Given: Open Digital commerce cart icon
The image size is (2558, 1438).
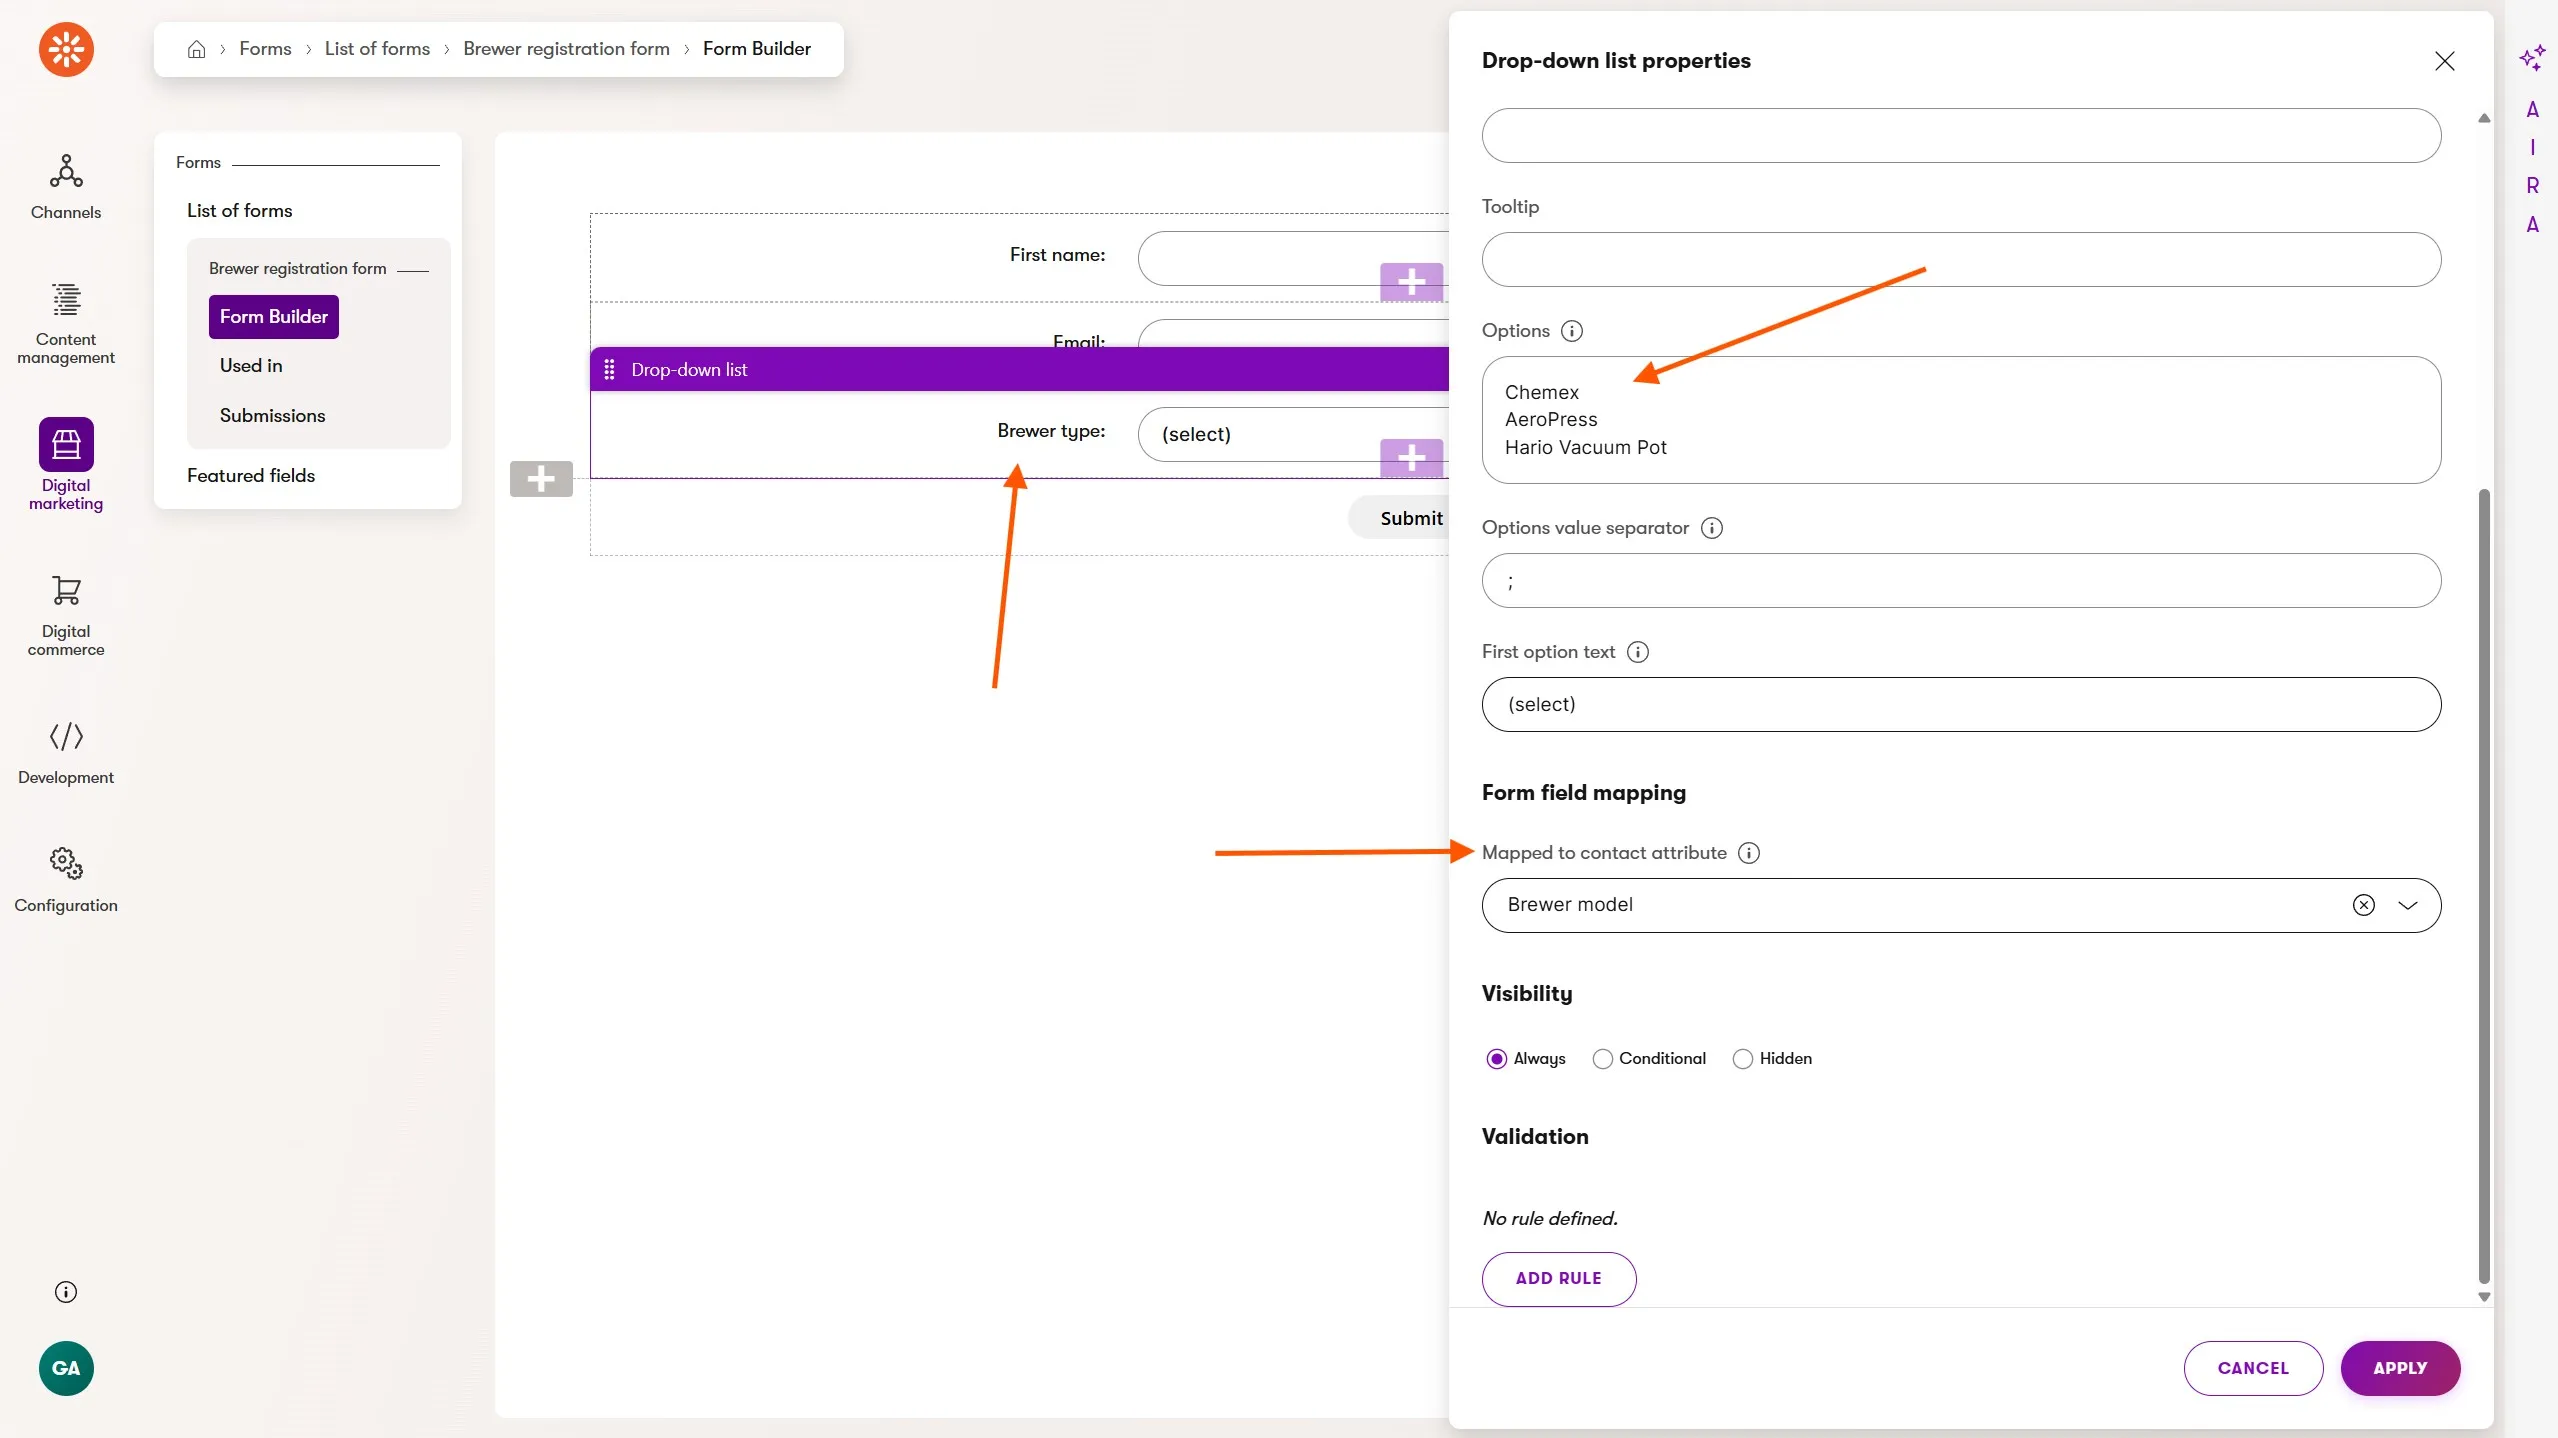Looking at the screenshot, I should [x=66, y=591].
